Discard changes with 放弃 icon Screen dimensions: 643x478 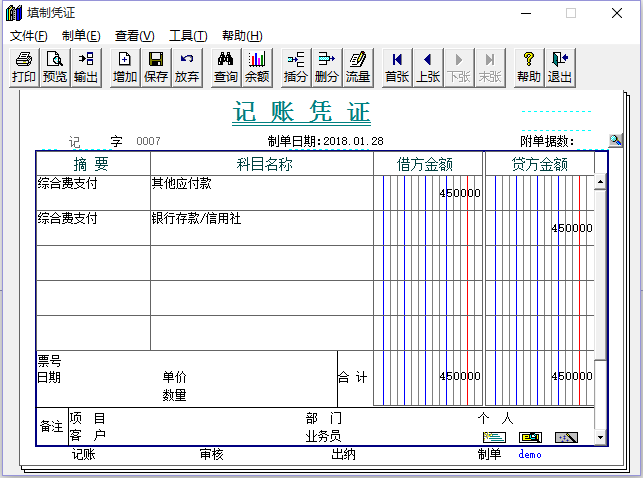[x=187, y=67]
